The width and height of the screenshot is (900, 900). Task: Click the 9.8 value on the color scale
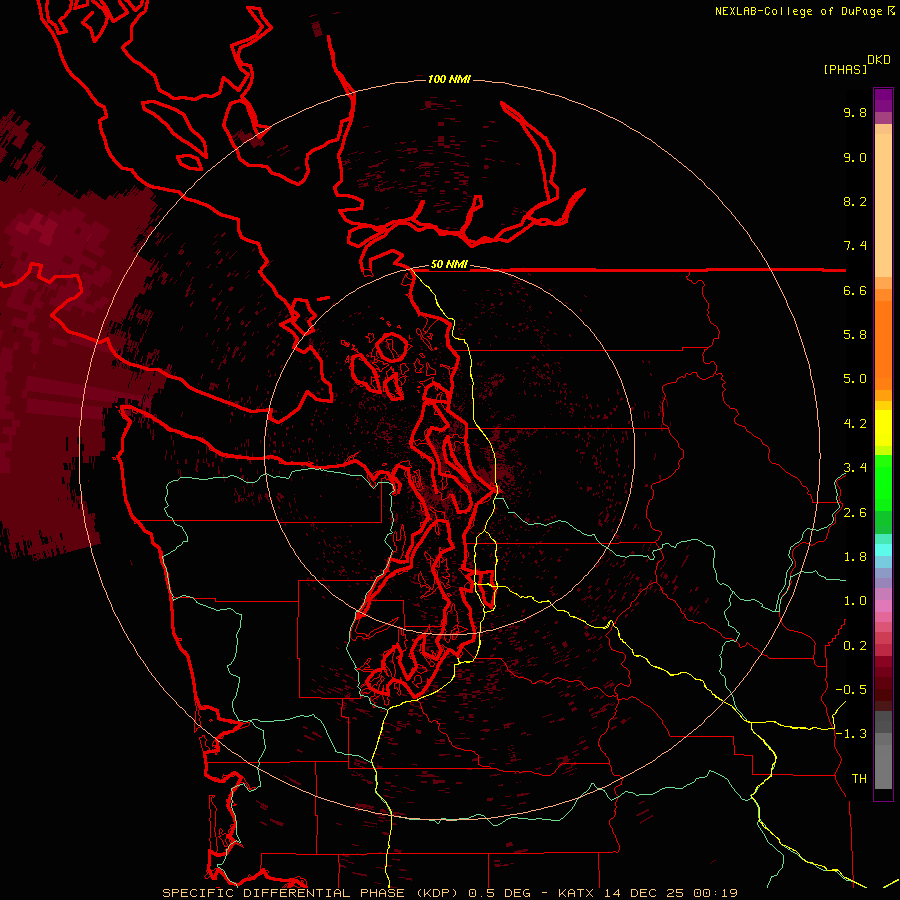pos(855,112)
